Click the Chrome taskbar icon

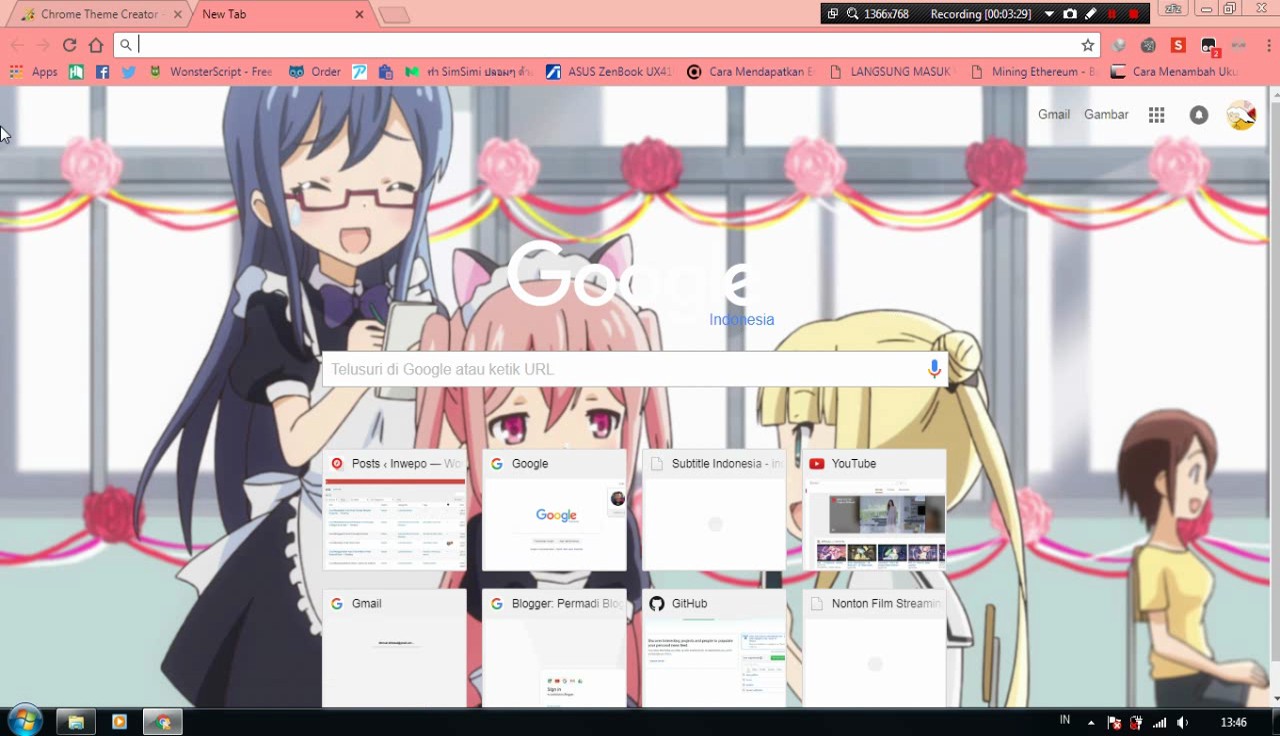pyautogui.click(x=163, y=722)
